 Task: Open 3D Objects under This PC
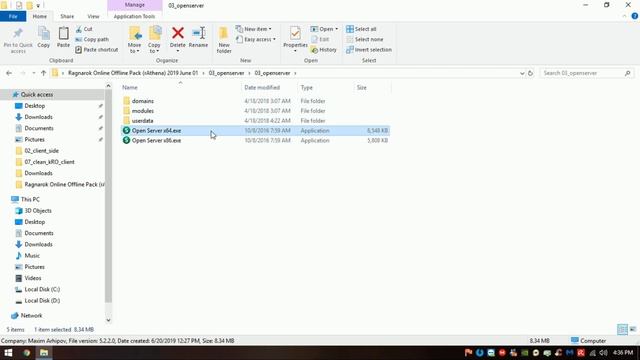click(x=38, y=211)
